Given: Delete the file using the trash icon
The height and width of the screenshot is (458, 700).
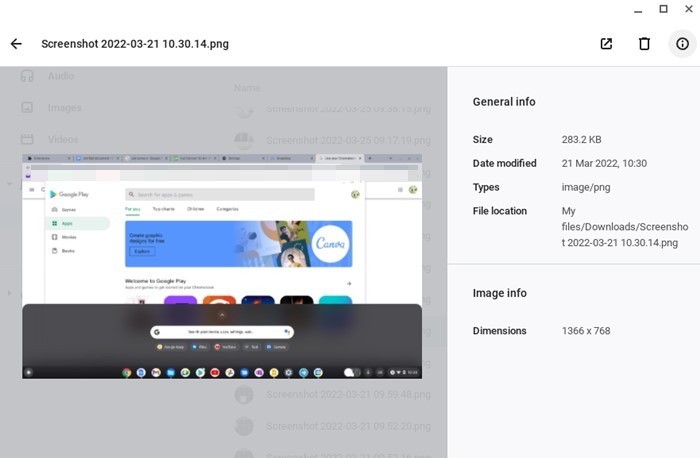Looking at the screenshot, I should (644, 44).
